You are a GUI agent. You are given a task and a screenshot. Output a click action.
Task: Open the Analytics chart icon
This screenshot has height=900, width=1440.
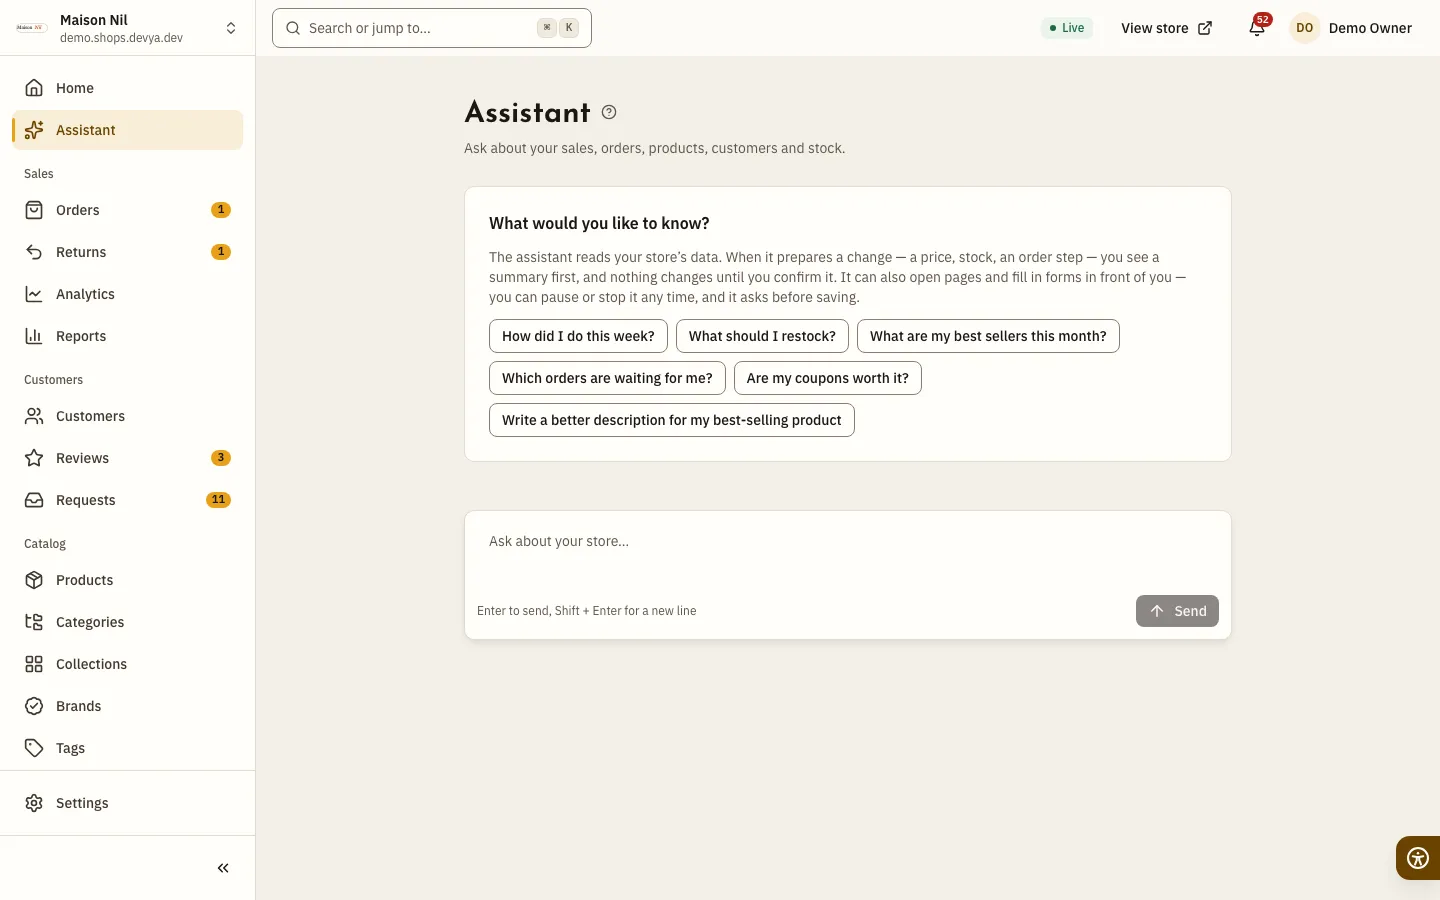click(x=34, y=294)
